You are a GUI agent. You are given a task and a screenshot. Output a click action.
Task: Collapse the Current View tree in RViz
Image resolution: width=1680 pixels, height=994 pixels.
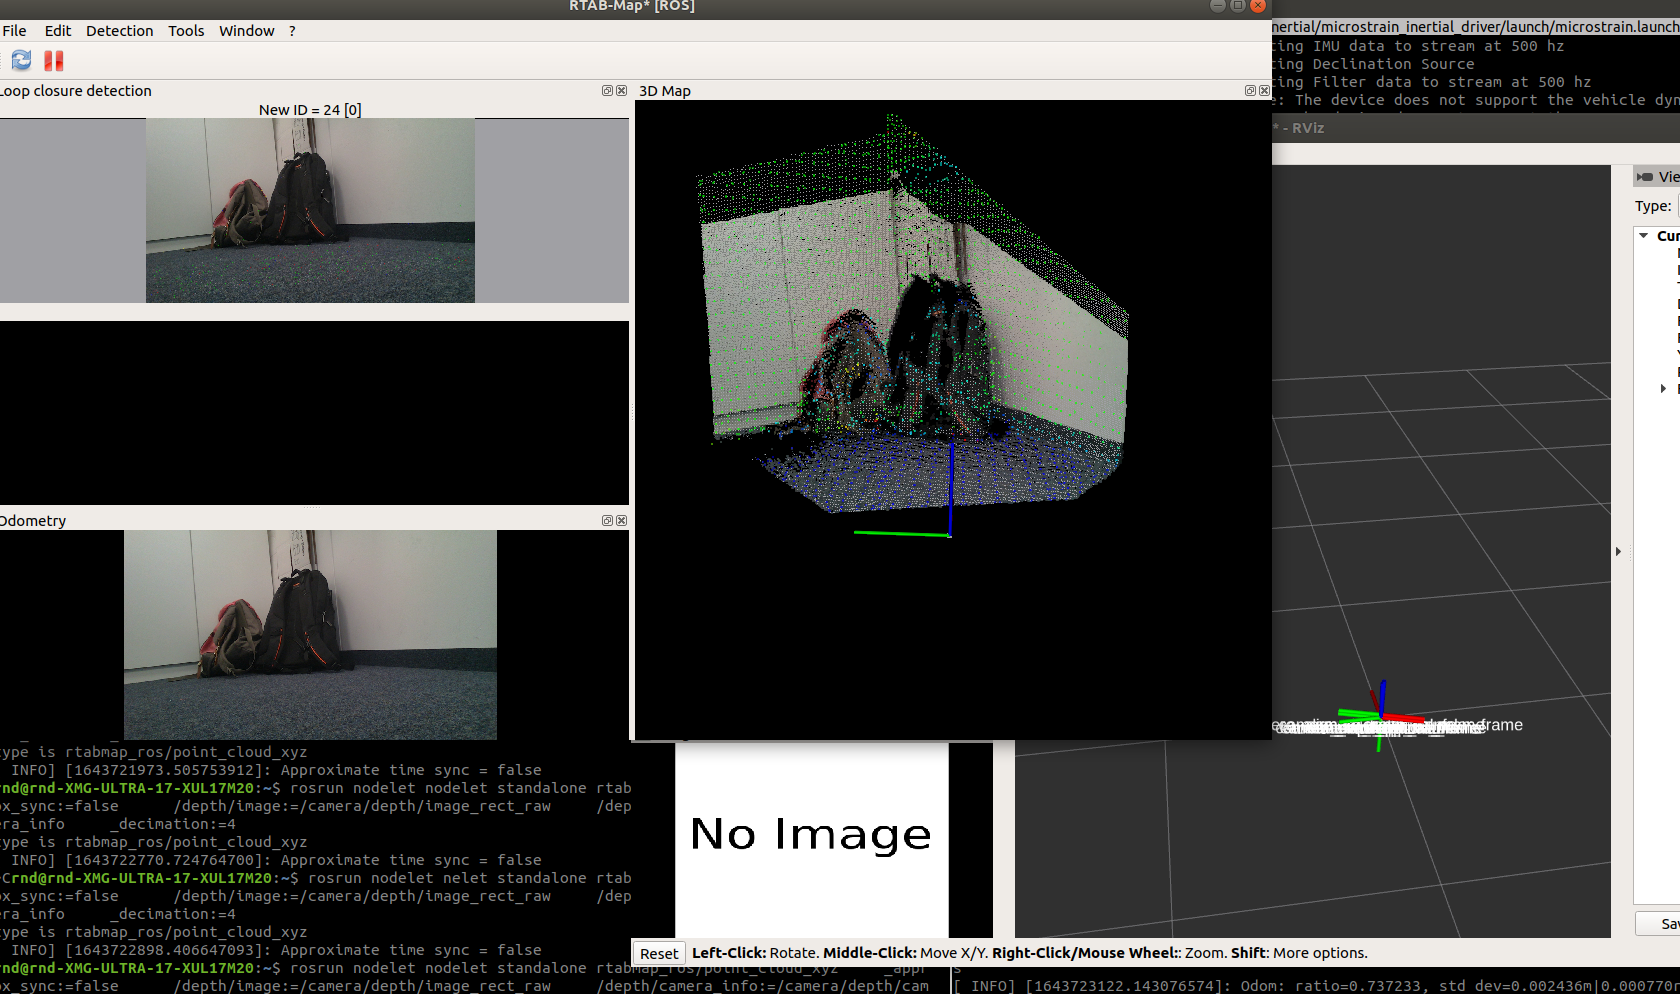tap(1644, 236)
